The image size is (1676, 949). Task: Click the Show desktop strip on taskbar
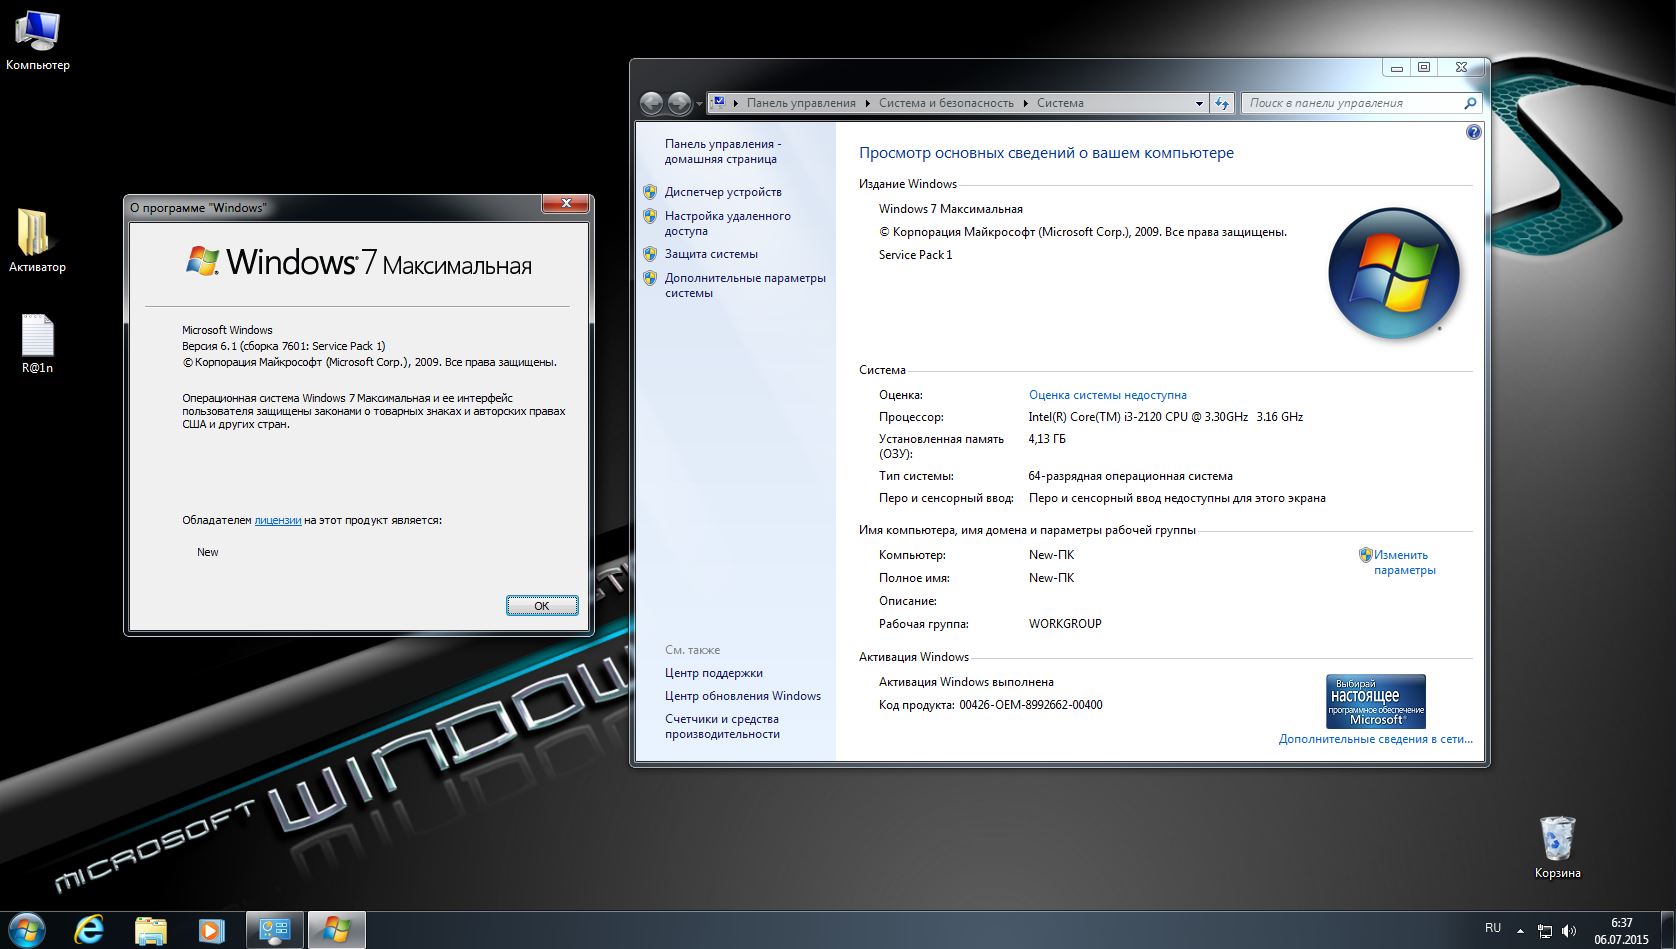coord(1668,930)
